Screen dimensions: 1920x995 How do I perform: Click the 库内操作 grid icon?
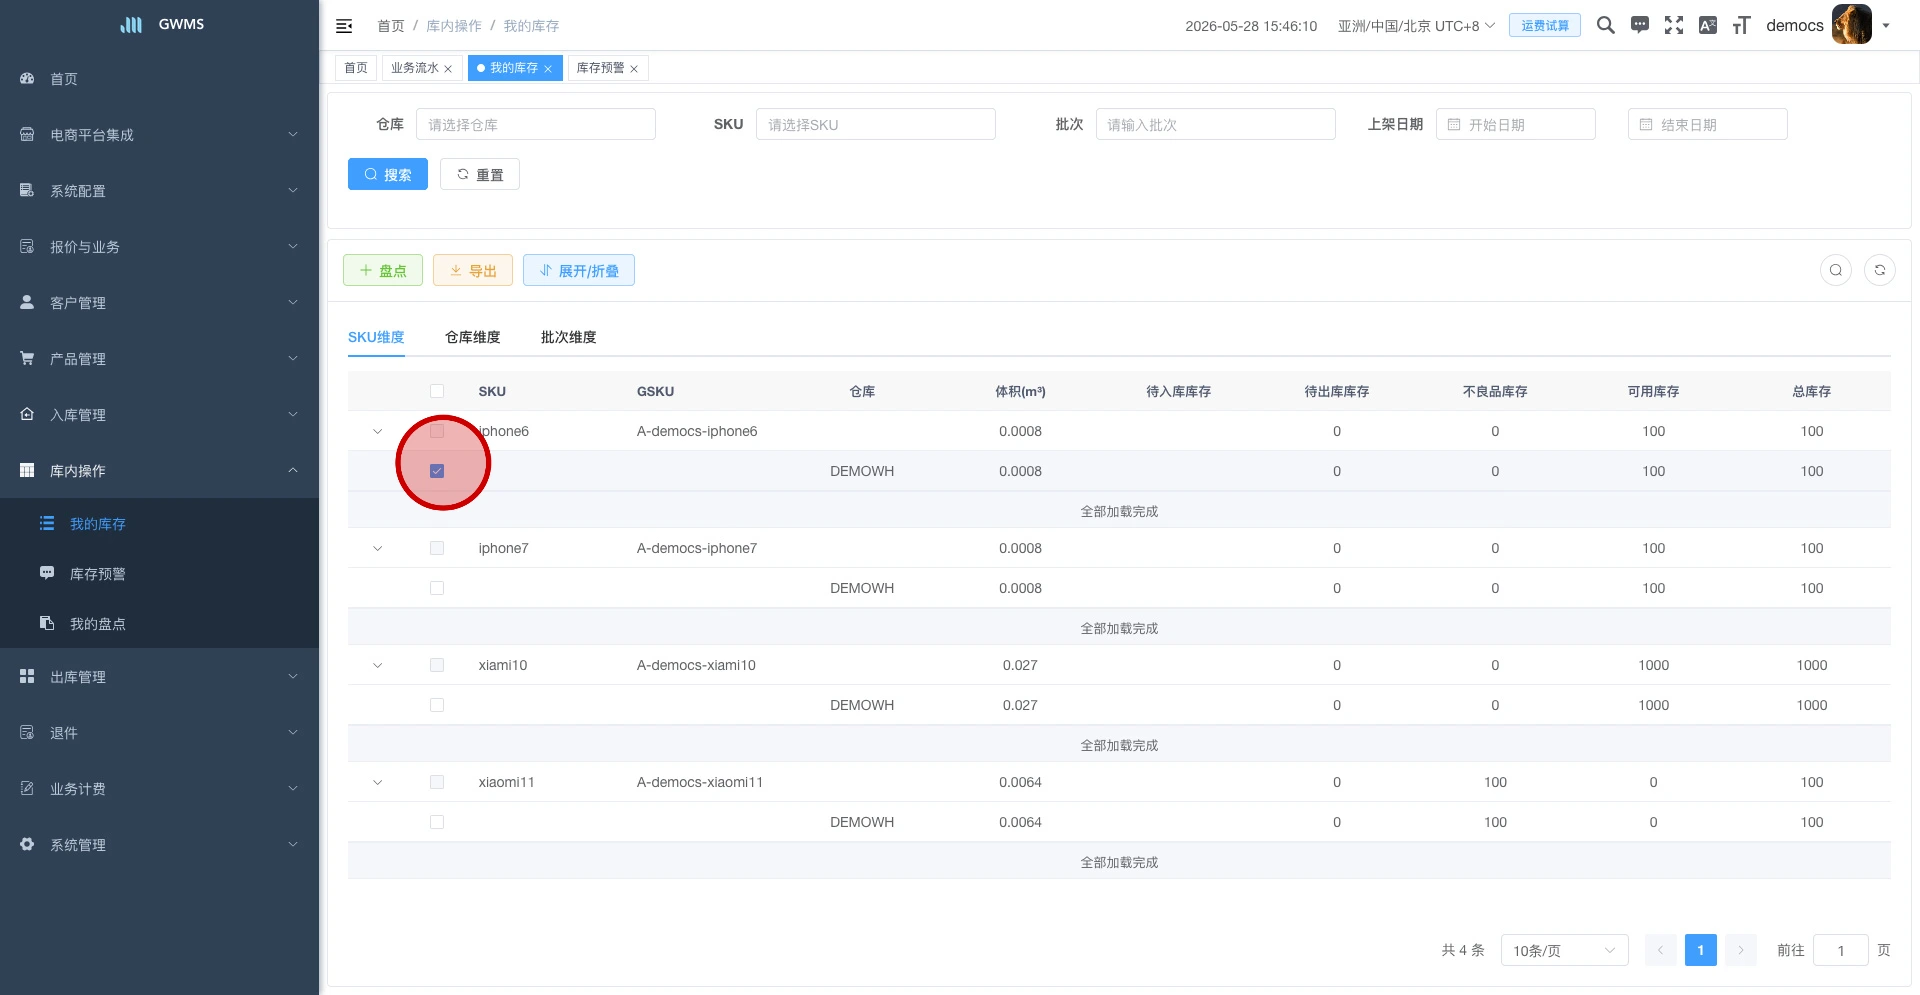(27, 470)
